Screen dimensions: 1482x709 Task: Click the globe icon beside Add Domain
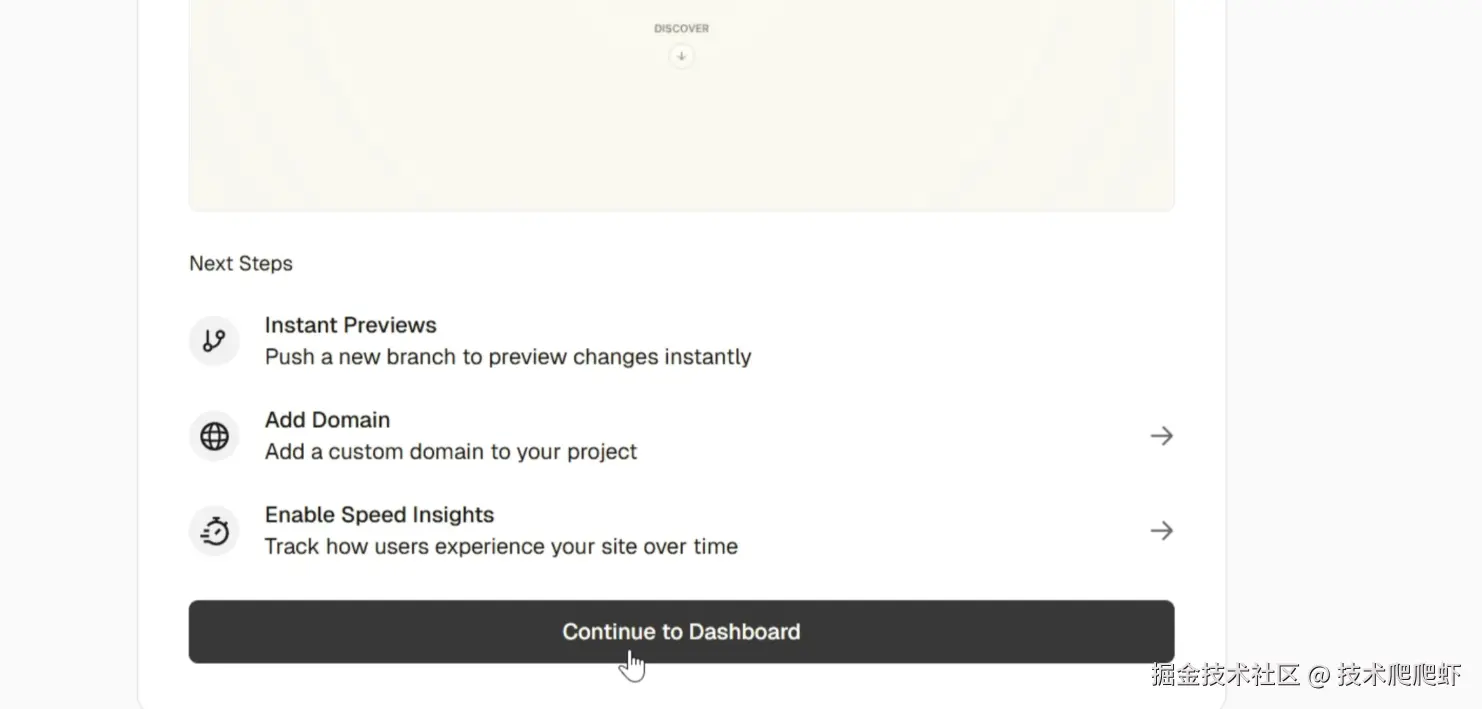coord(214,436)
